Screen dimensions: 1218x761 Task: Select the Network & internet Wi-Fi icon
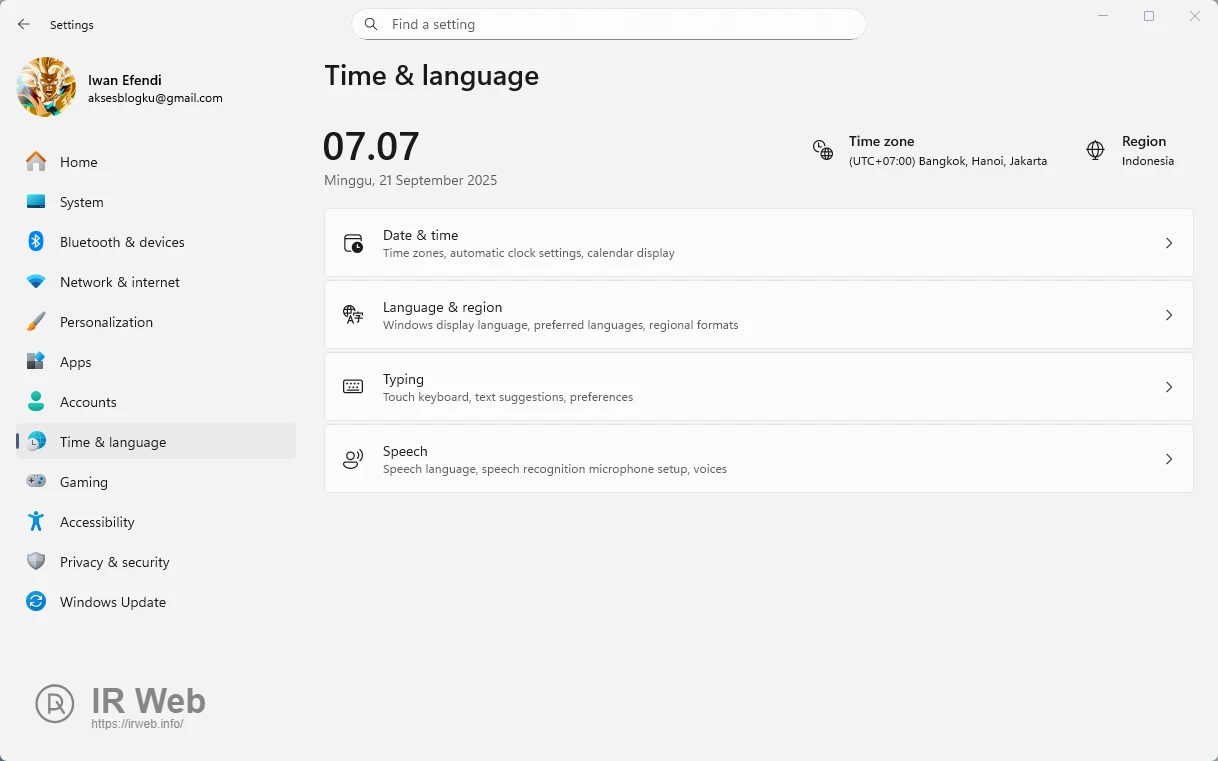coord(36,282)
